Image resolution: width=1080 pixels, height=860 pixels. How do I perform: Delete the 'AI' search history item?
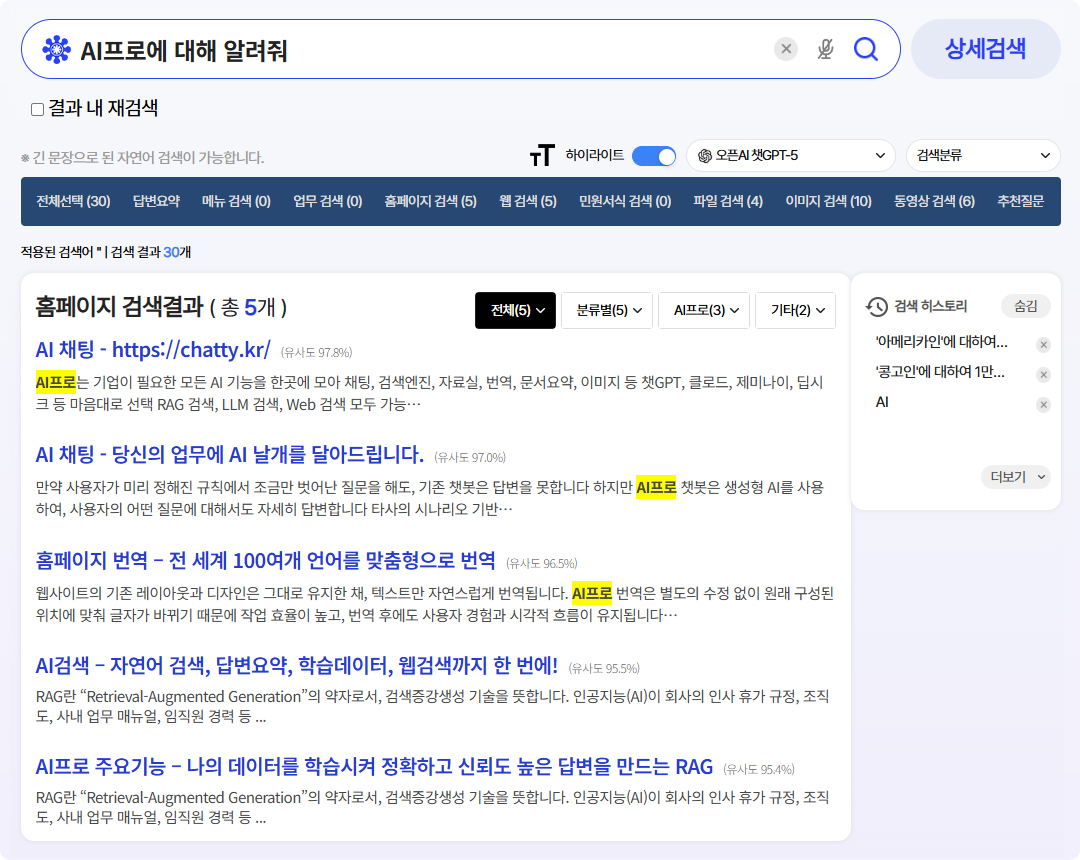[x=1043, y=405]
